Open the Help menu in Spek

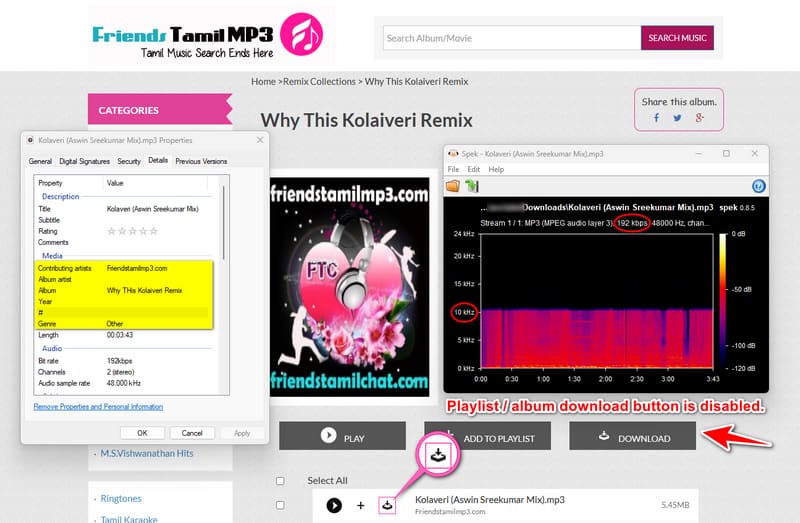click(x=496, y=169)
